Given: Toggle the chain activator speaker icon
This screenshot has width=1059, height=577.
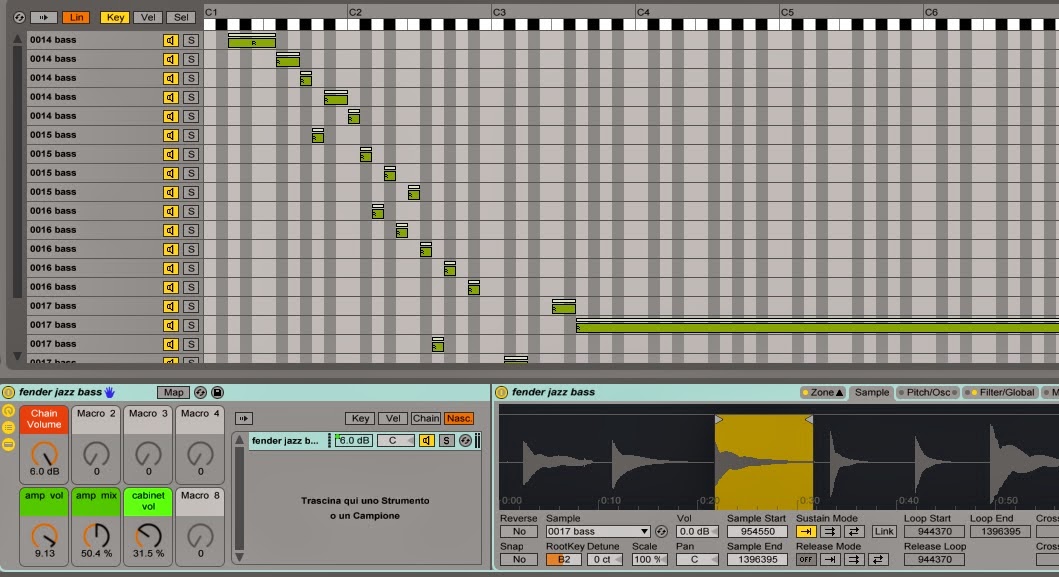Looking at the screenshot, I should [x=426, y=441].
